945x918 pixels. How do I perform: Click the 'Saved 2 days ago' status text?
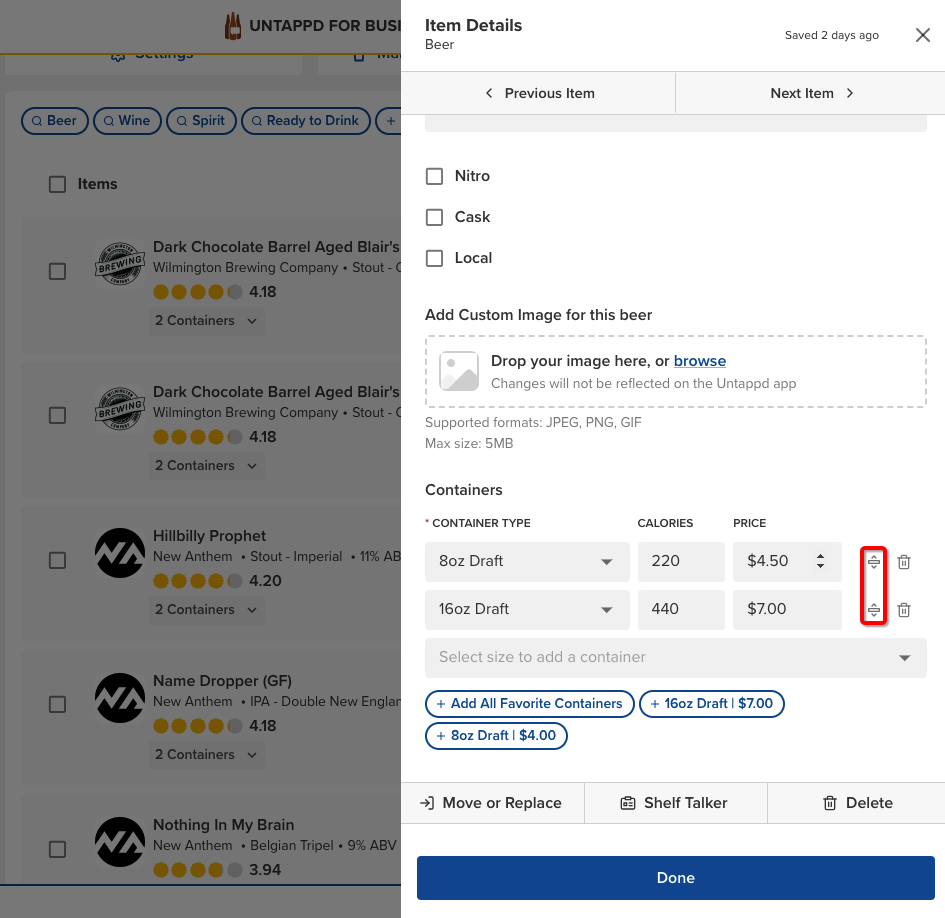point(832,35)
